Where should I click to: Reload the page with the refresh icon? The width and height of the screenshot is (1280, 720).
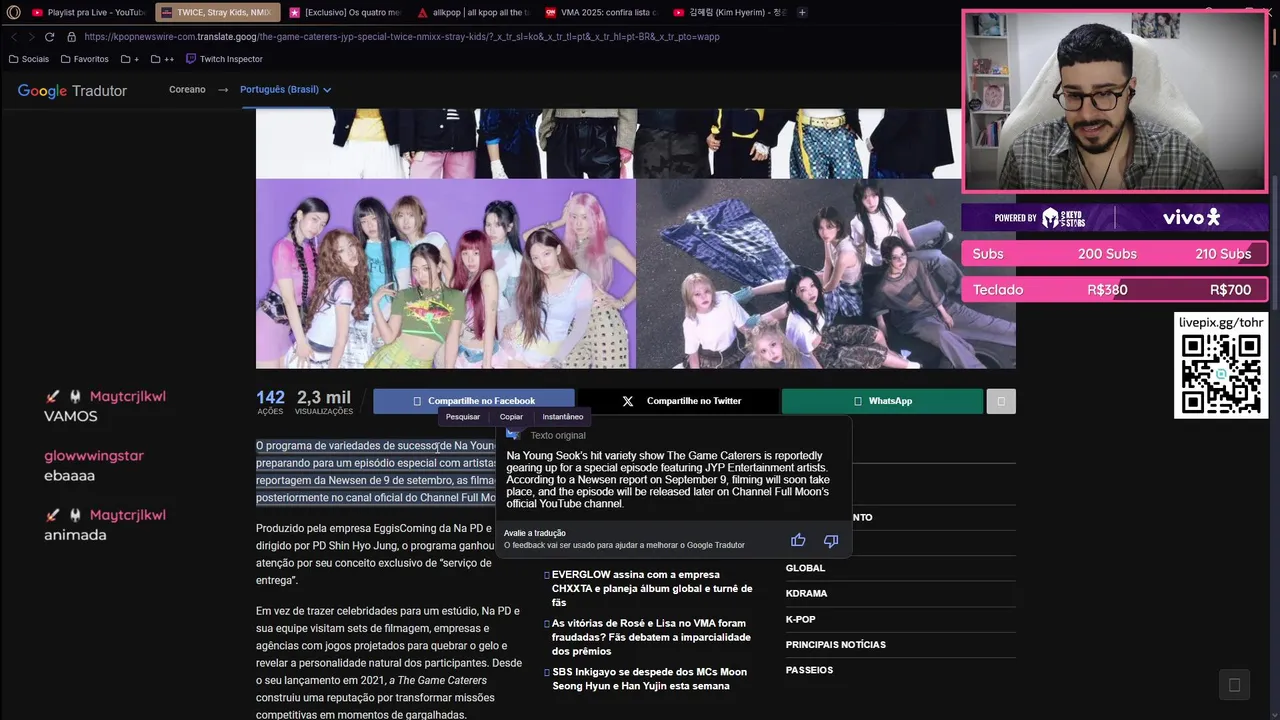point(50,36)
